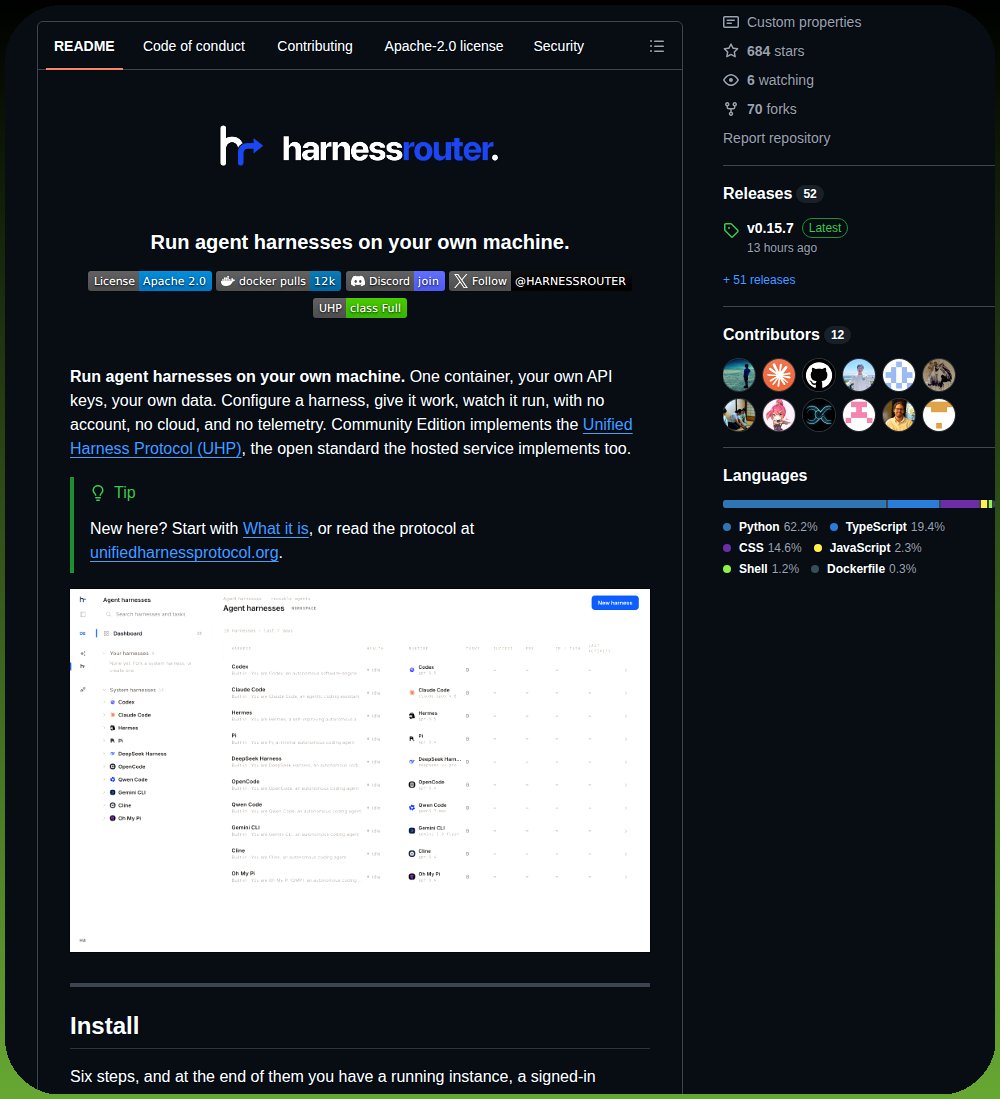Click the Python segment of language bar

pos(804,504)
